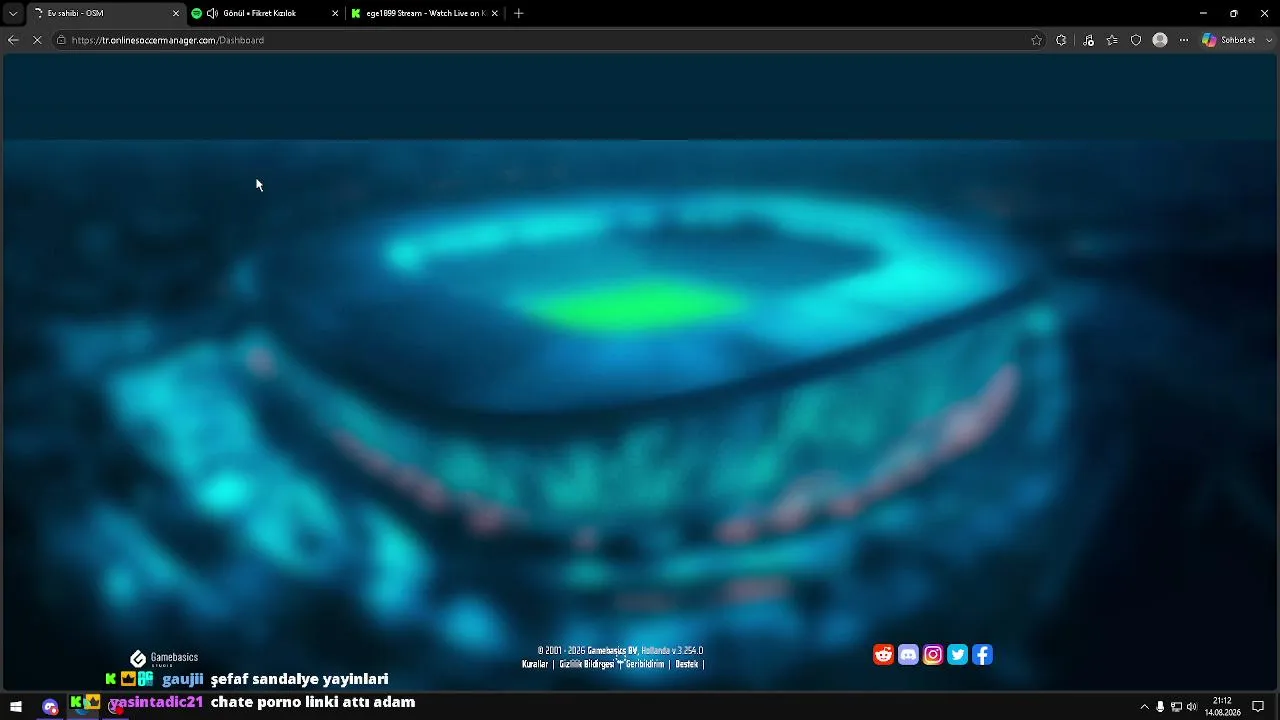Image resolution: width=1280 pixels, height=720 pixels.
Task: Close the Gönül Fikret Kızılok tab
Action: [335, 13]
